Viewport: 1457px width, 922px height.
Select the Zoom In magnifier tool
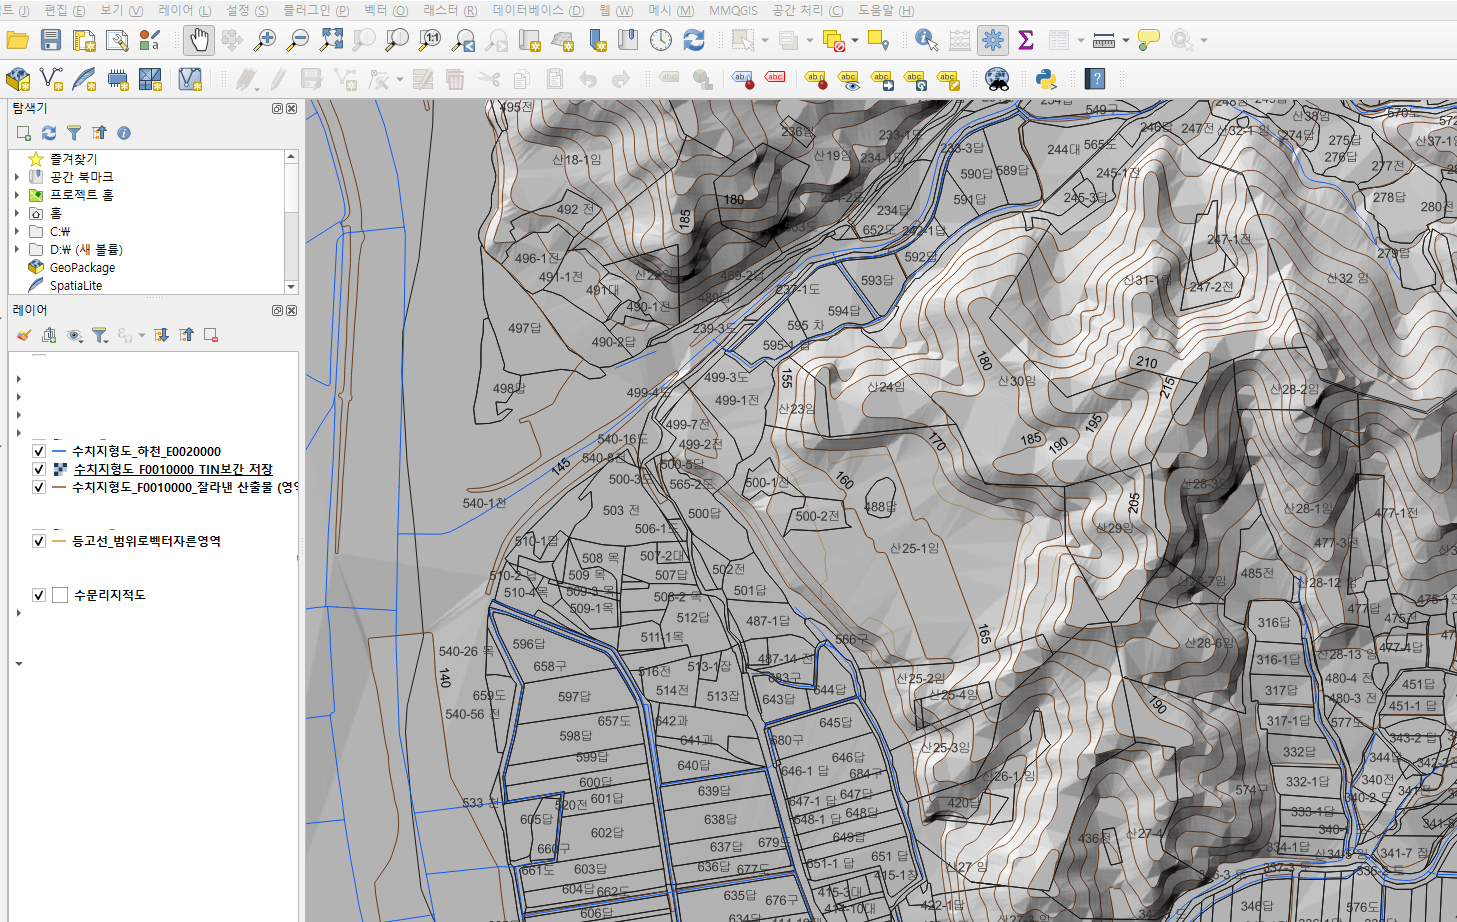(265, 40)
